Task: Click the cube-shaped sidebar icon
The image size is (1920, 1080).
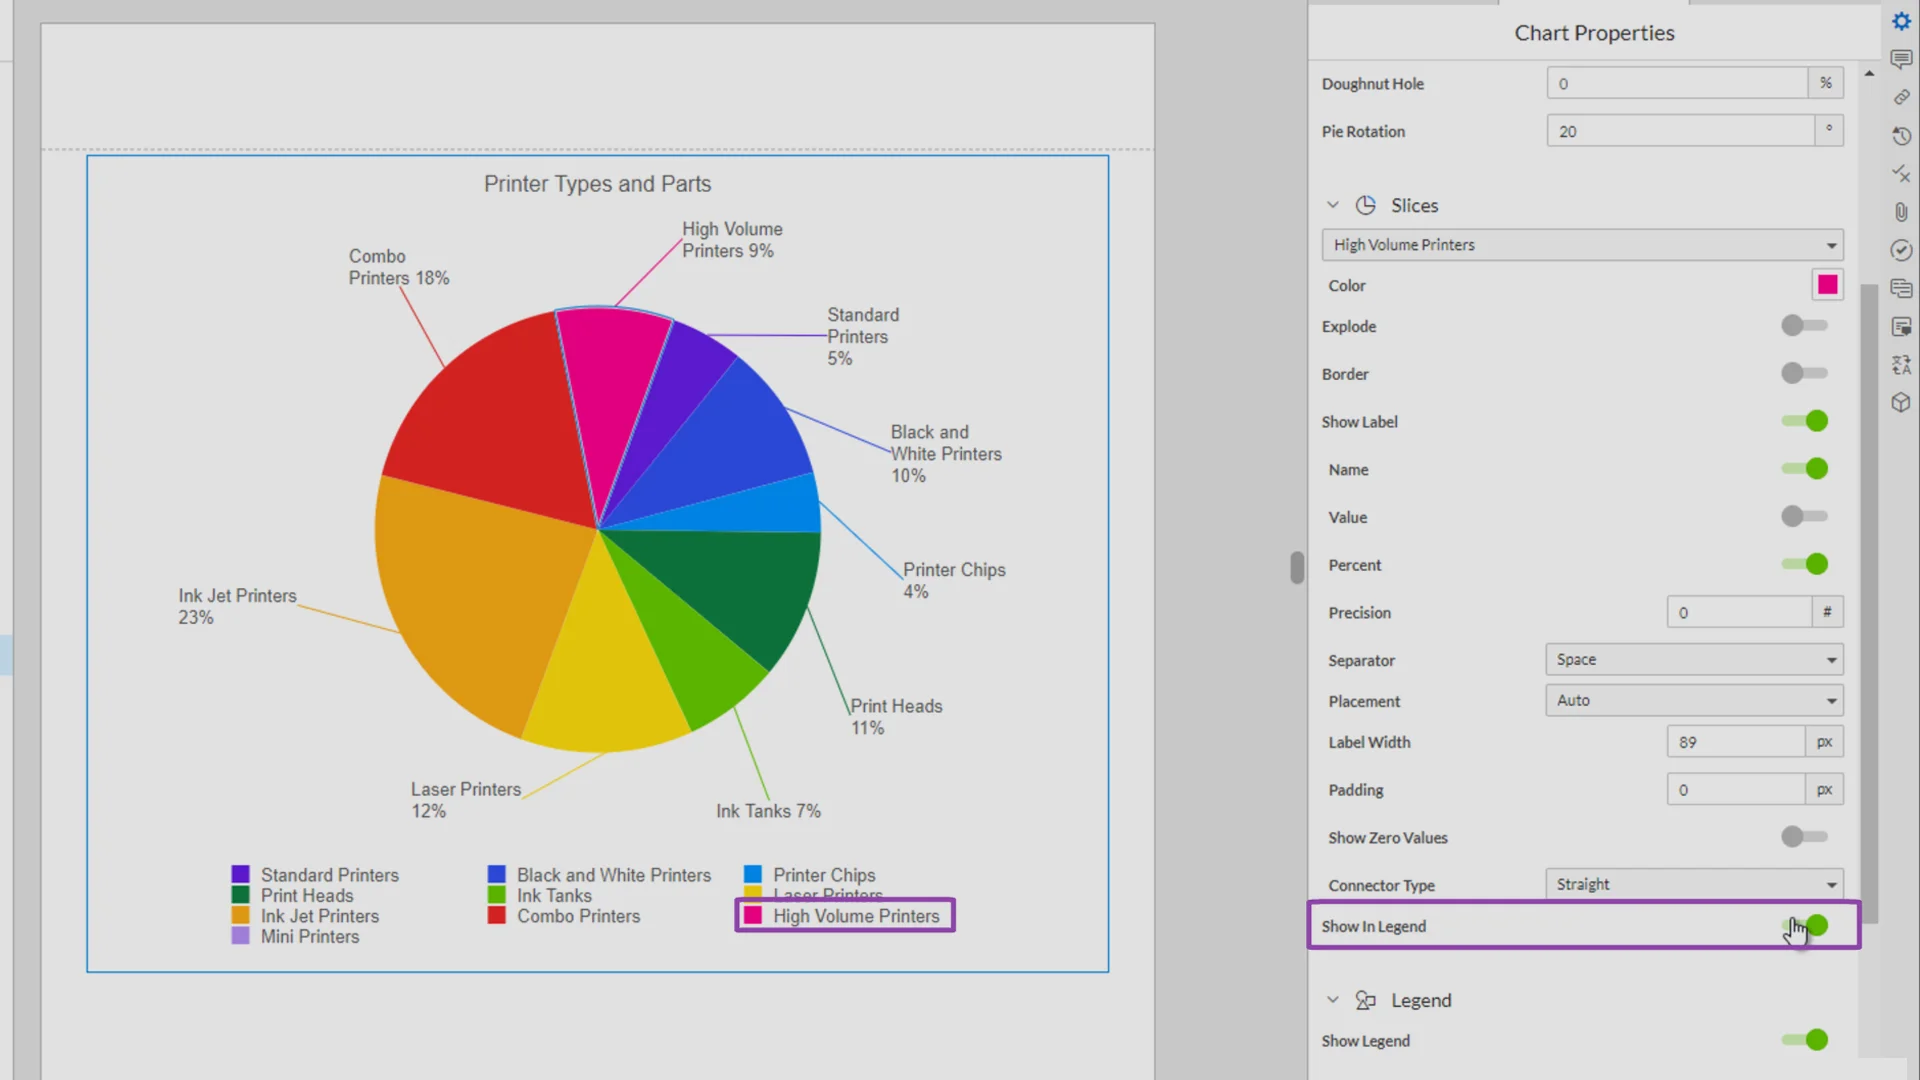Action: click(x=1901, y=403)
